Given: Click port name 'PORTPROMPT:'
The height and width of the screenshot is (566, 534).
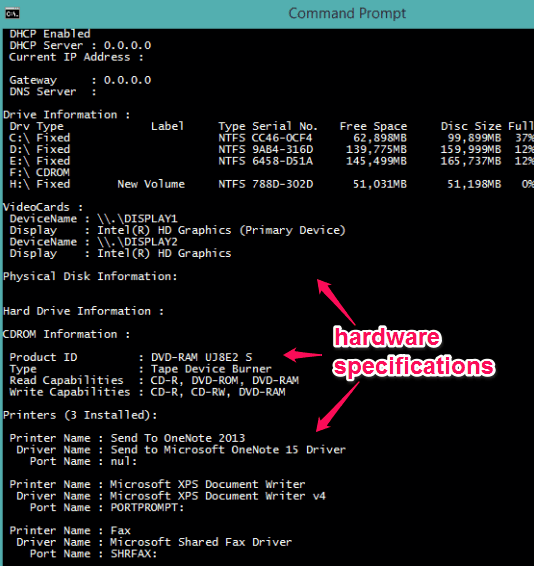Looking at the screenshot, I should coord(147,508).
